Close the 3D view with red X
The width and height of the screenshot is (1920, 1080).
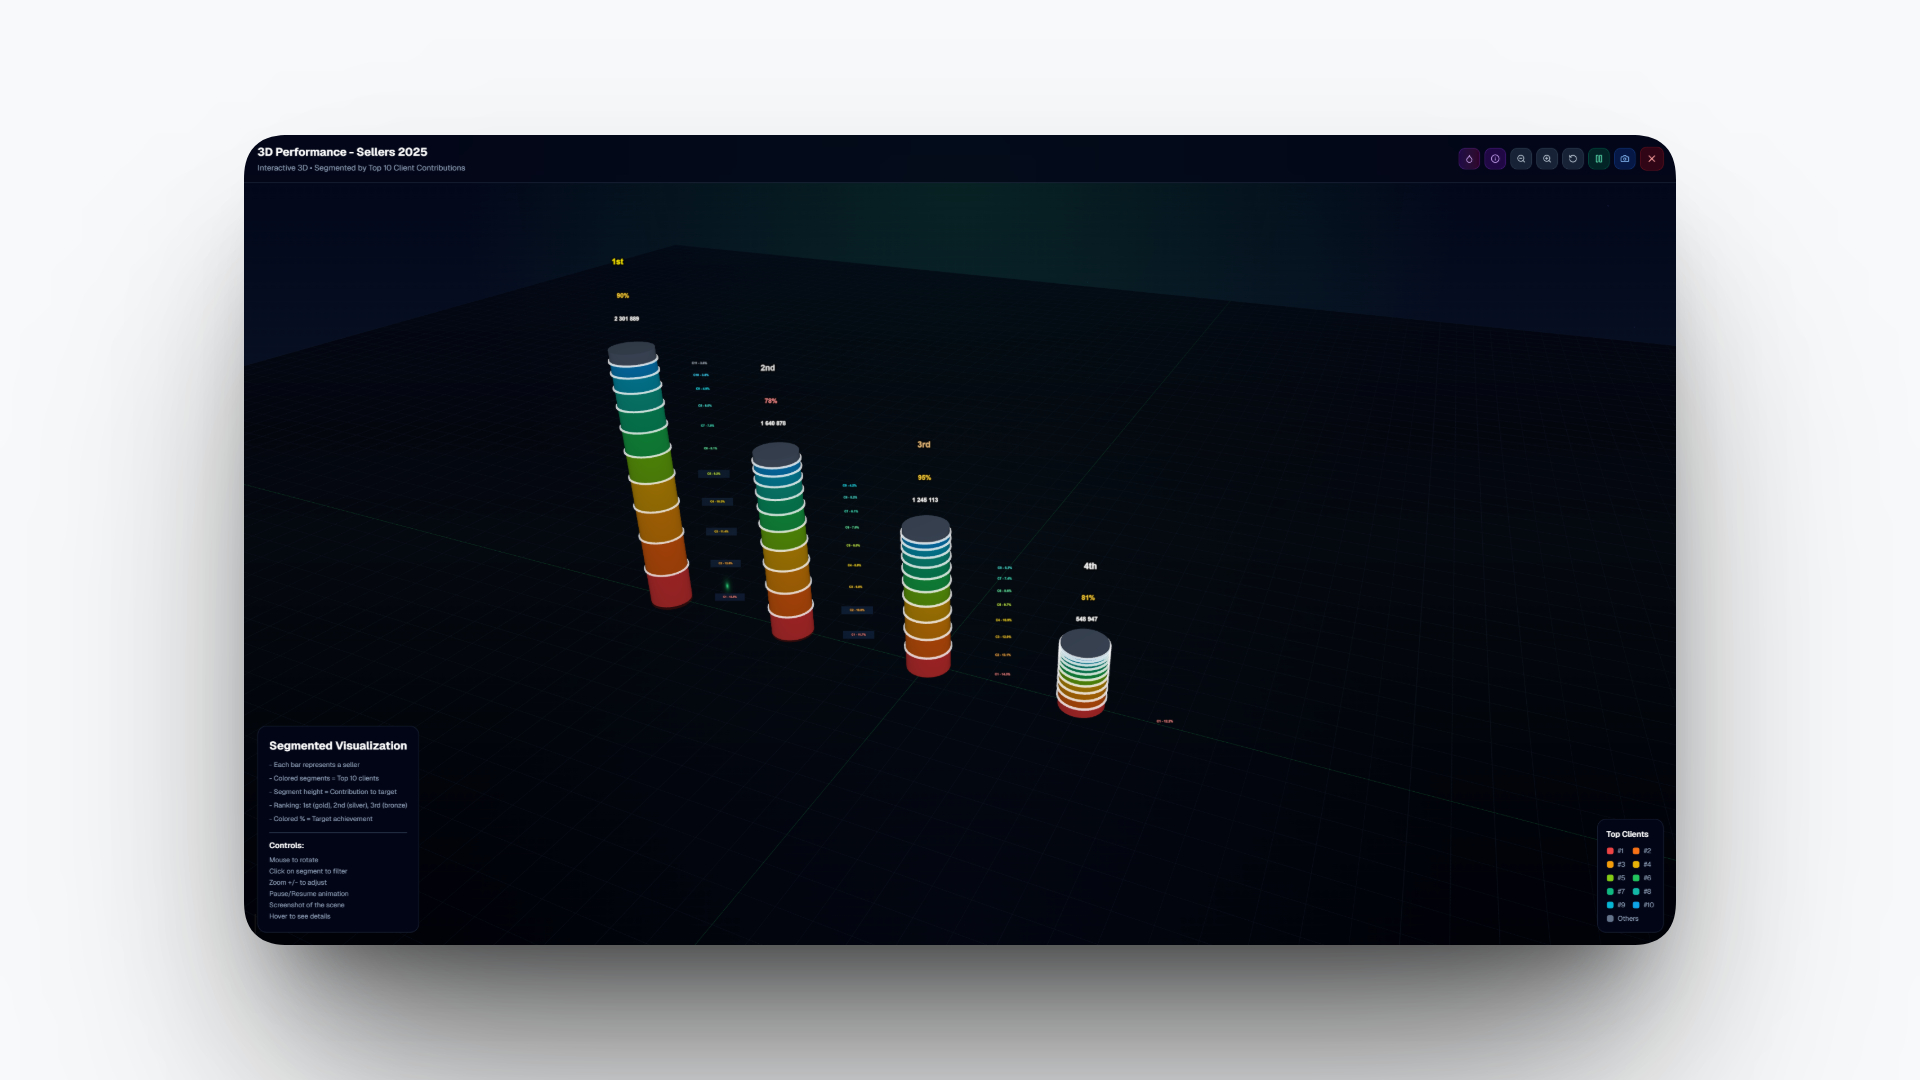click(x=1652, y=159)
